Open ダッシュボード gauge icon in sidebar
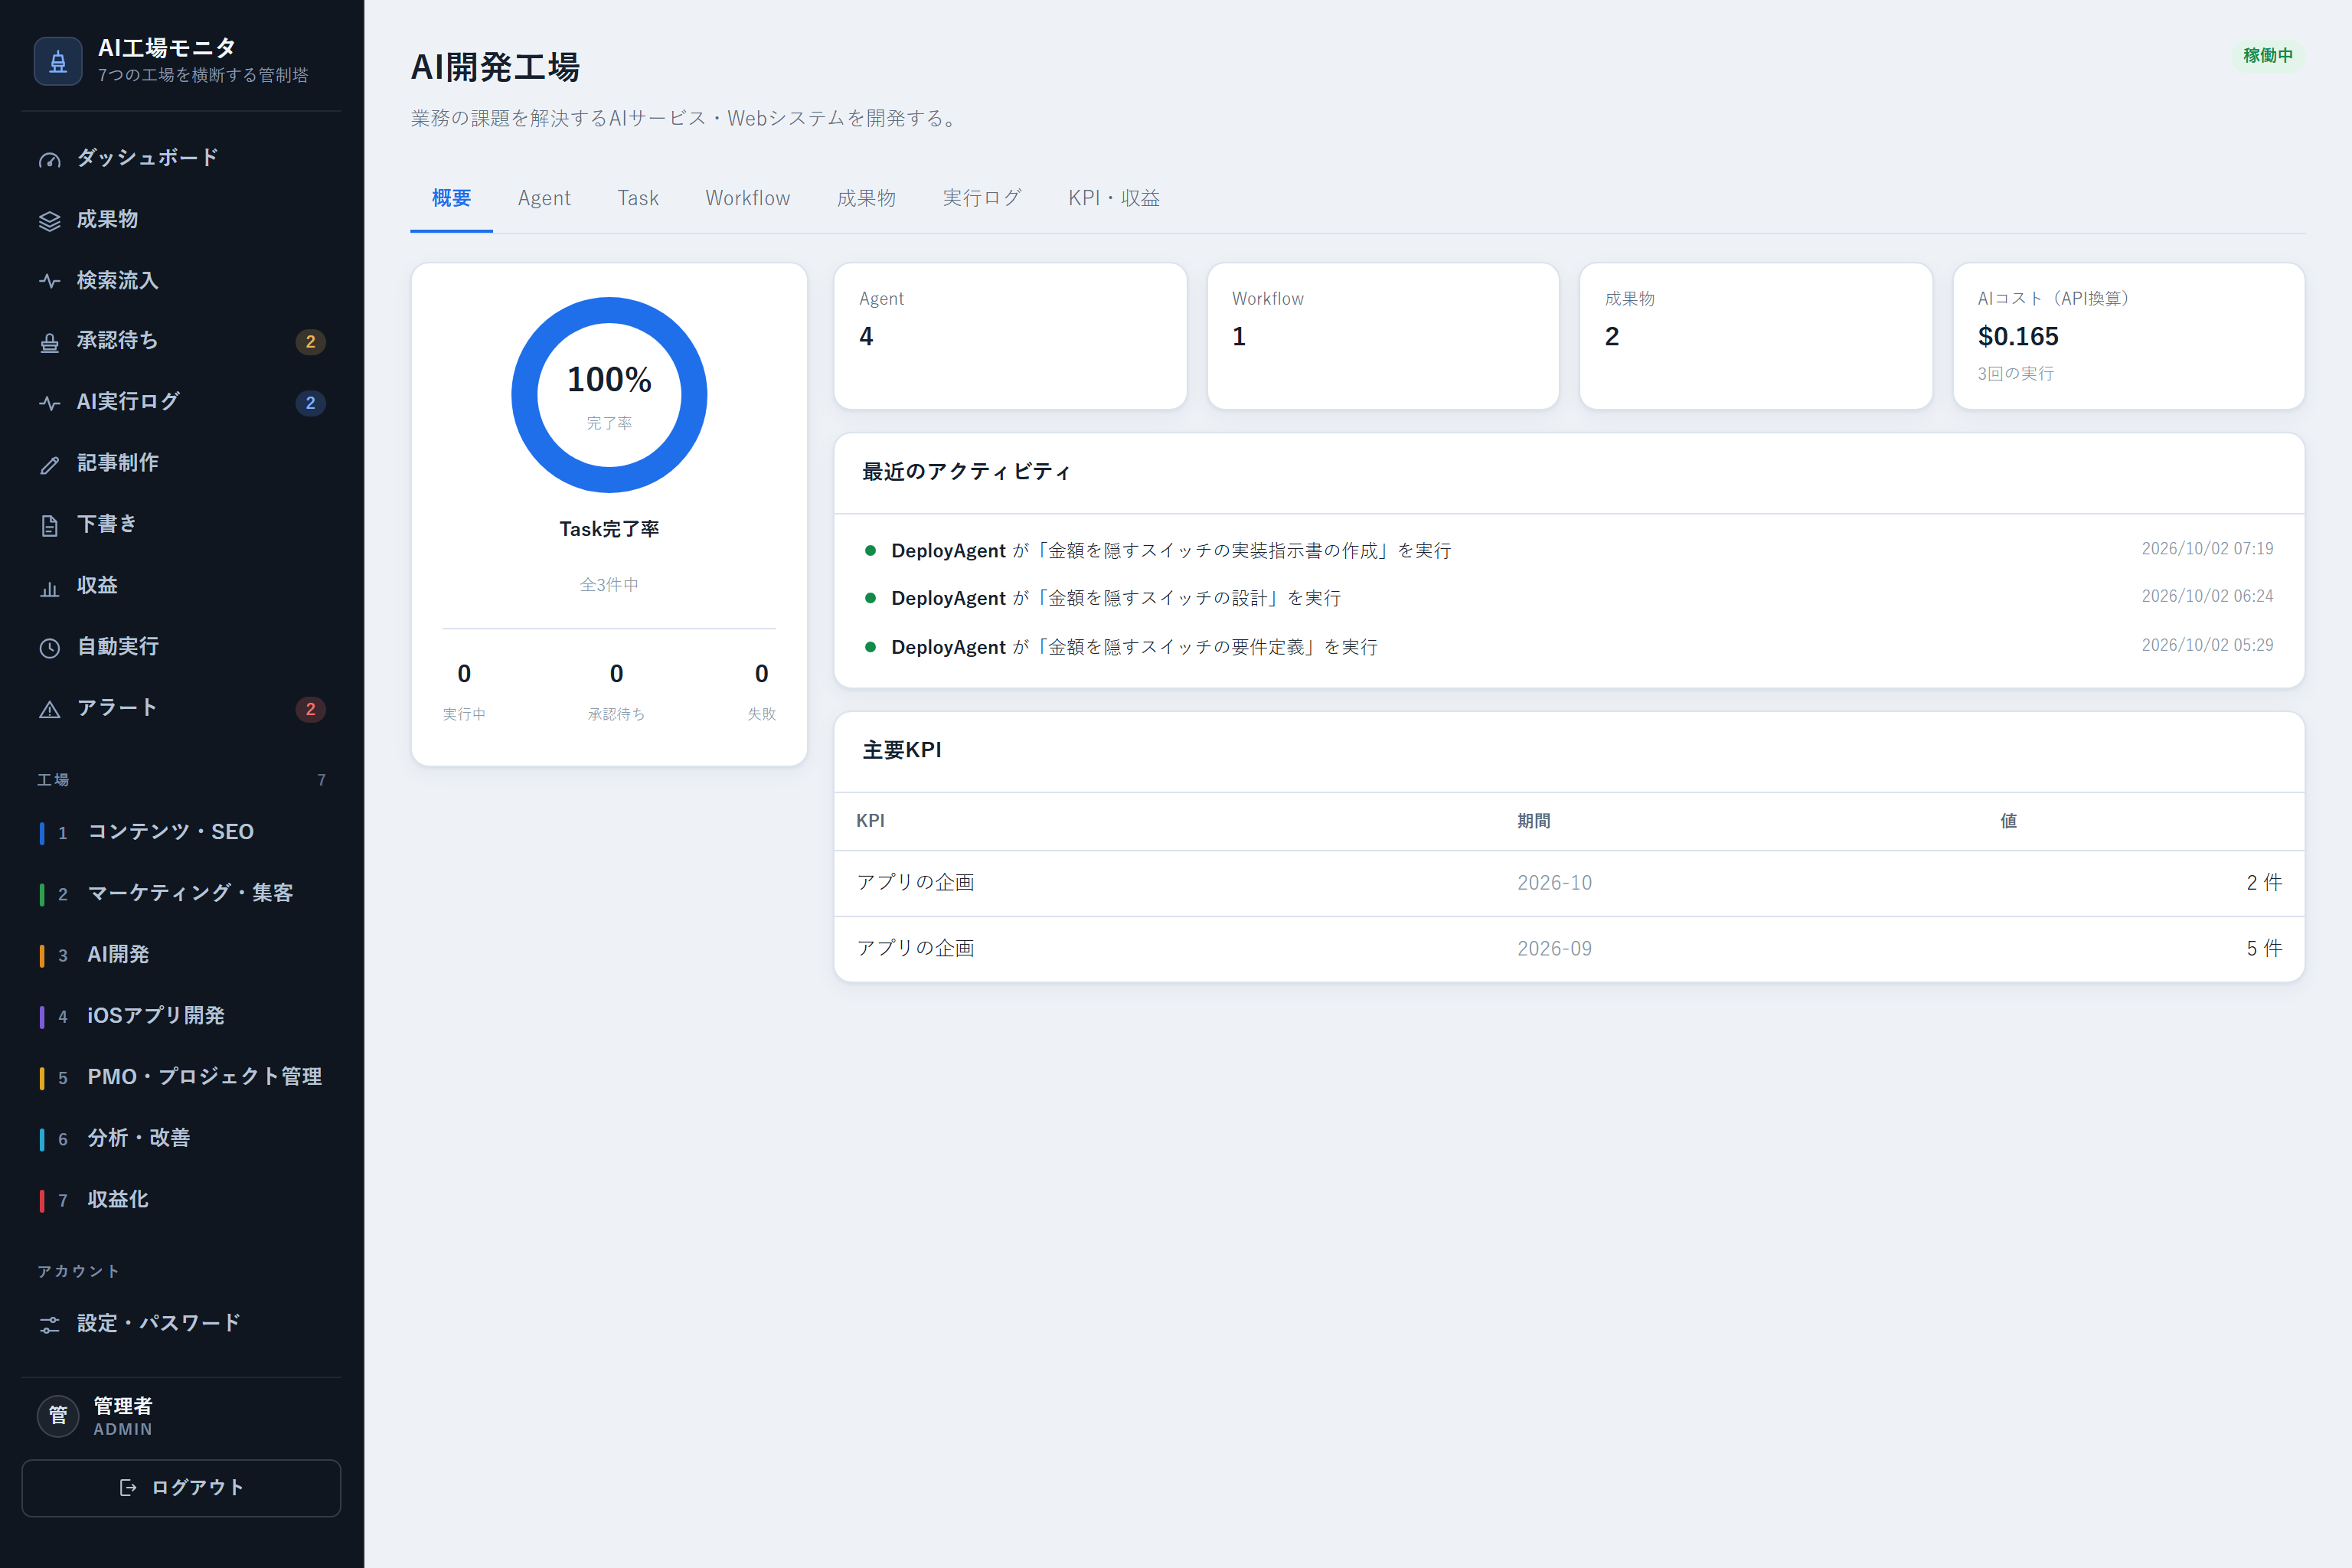The width and height of the screenshot is (2352, 1568). point(49,160)
